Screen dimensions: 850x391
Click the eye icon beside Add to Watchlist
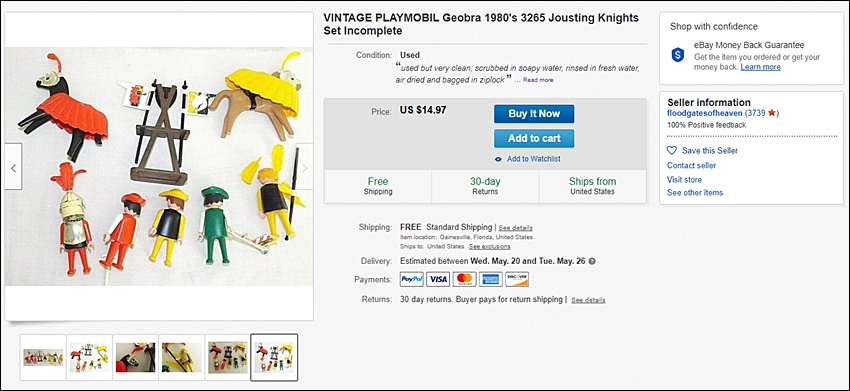(498, 159)
